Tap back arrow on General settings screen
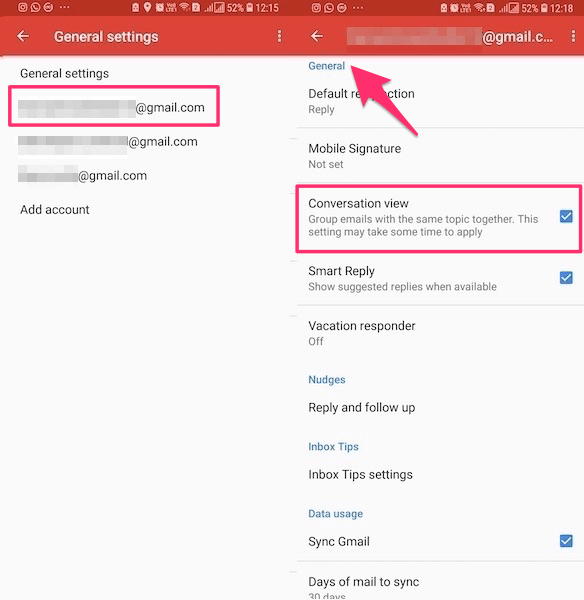 pyautogui.click(x=23, y=36)
